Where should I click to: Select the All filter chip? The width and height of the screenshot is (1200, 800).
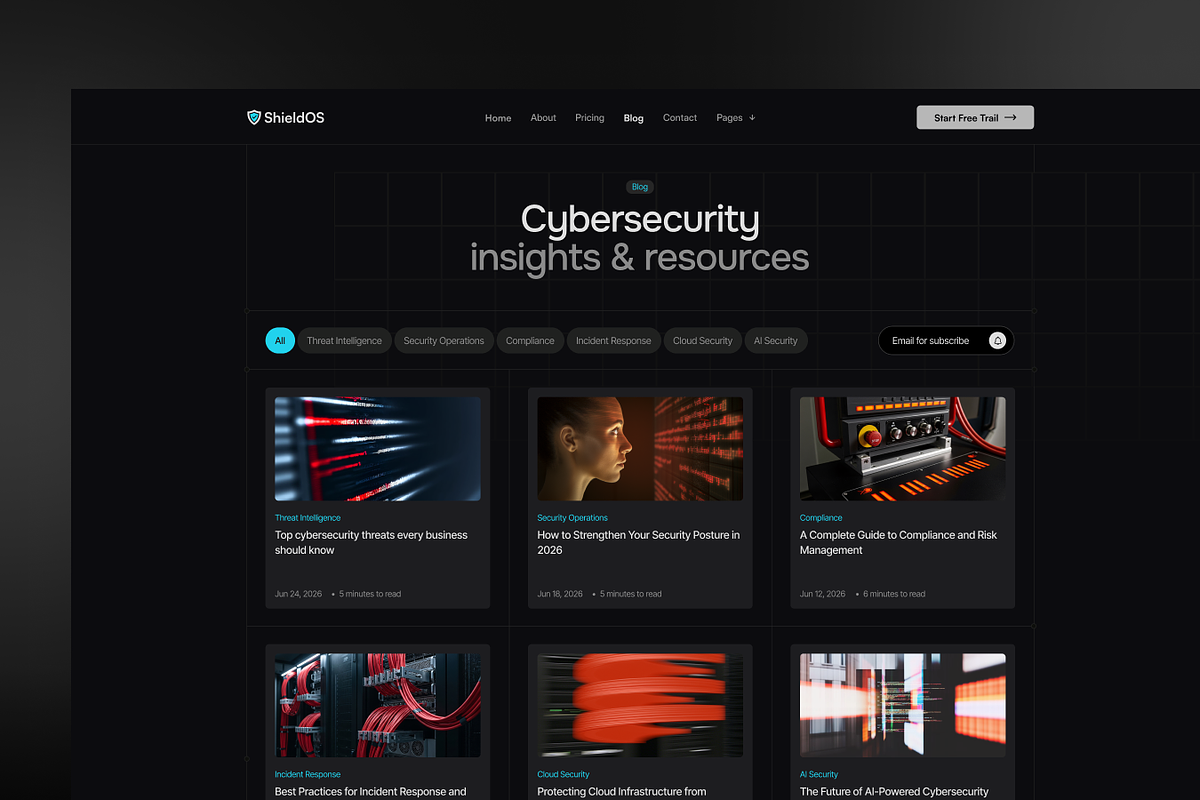[x=280, y=340]
